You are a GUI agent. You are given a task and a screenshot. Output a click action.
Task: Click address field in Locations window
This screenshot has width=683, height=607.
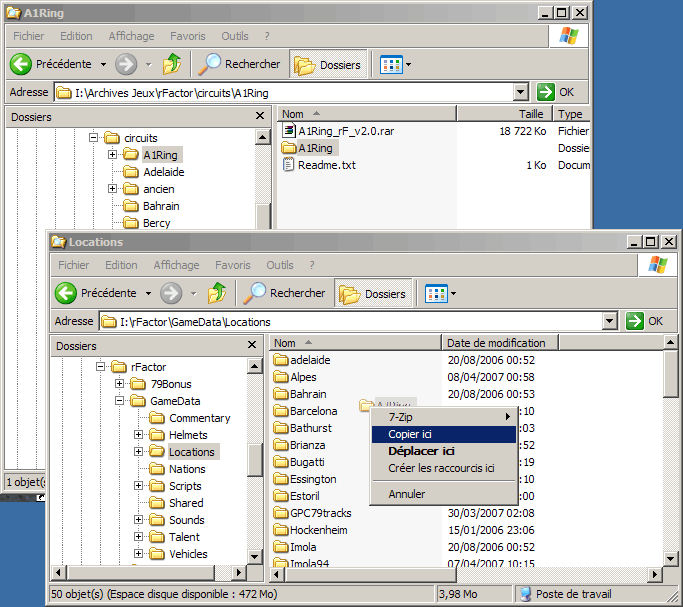(x=351, y=322)
